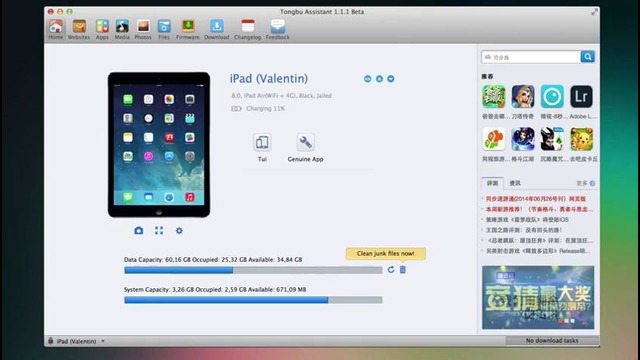Open the iPad (Valentin) device dropdown in status bar
Viewport: 640px width, 360px height.
77,341
